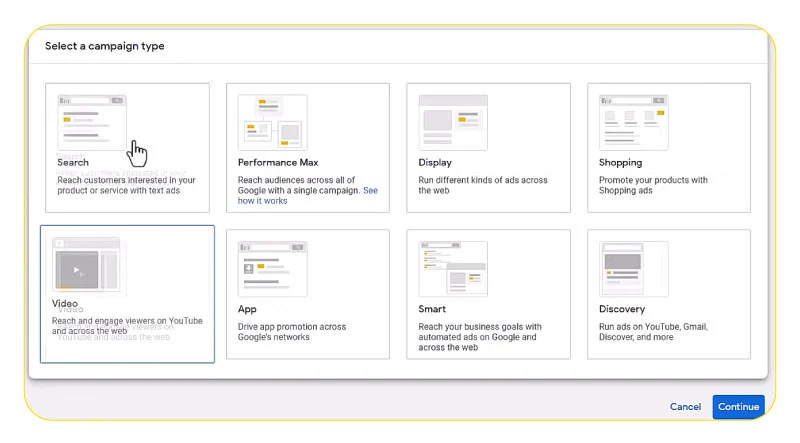Viewport: 800px width, 443px height.
Task: Select the Discovery campaign illustration
Action: tap(634, 269)
